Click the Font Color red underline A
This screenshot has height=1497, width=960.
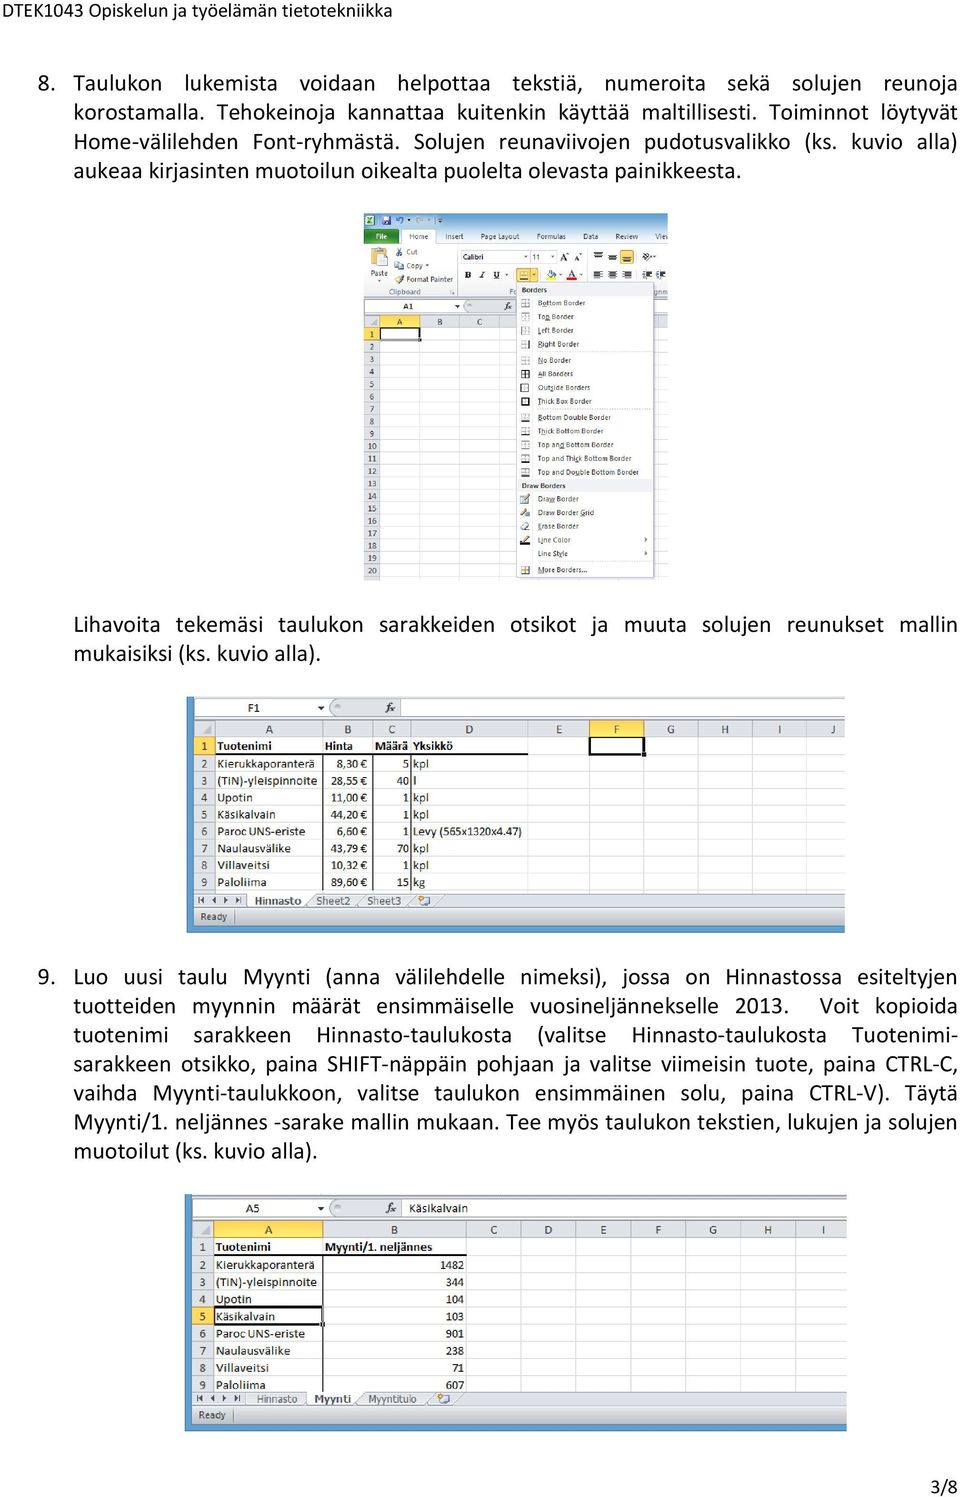coord(571,275)
